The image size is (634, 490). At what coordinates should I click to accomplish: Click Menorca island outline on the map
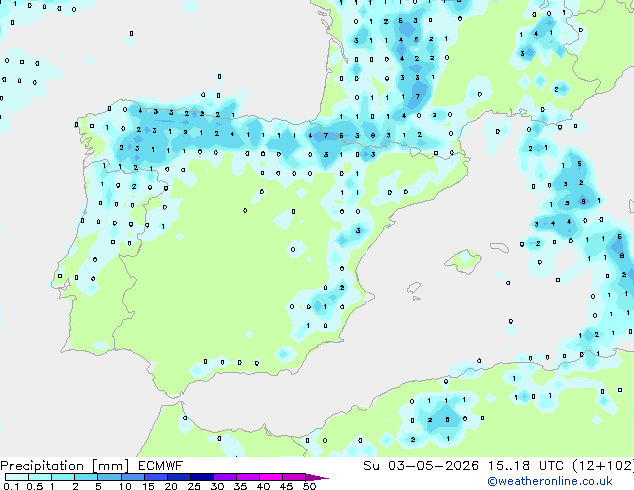(x=499, y=247)
